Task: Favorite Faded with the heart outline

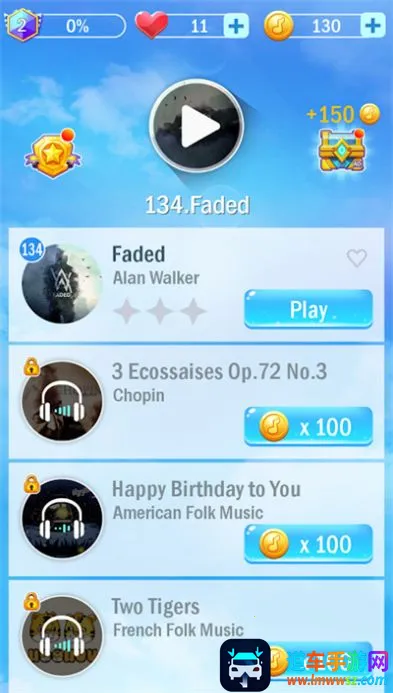Action: (357, 258)
